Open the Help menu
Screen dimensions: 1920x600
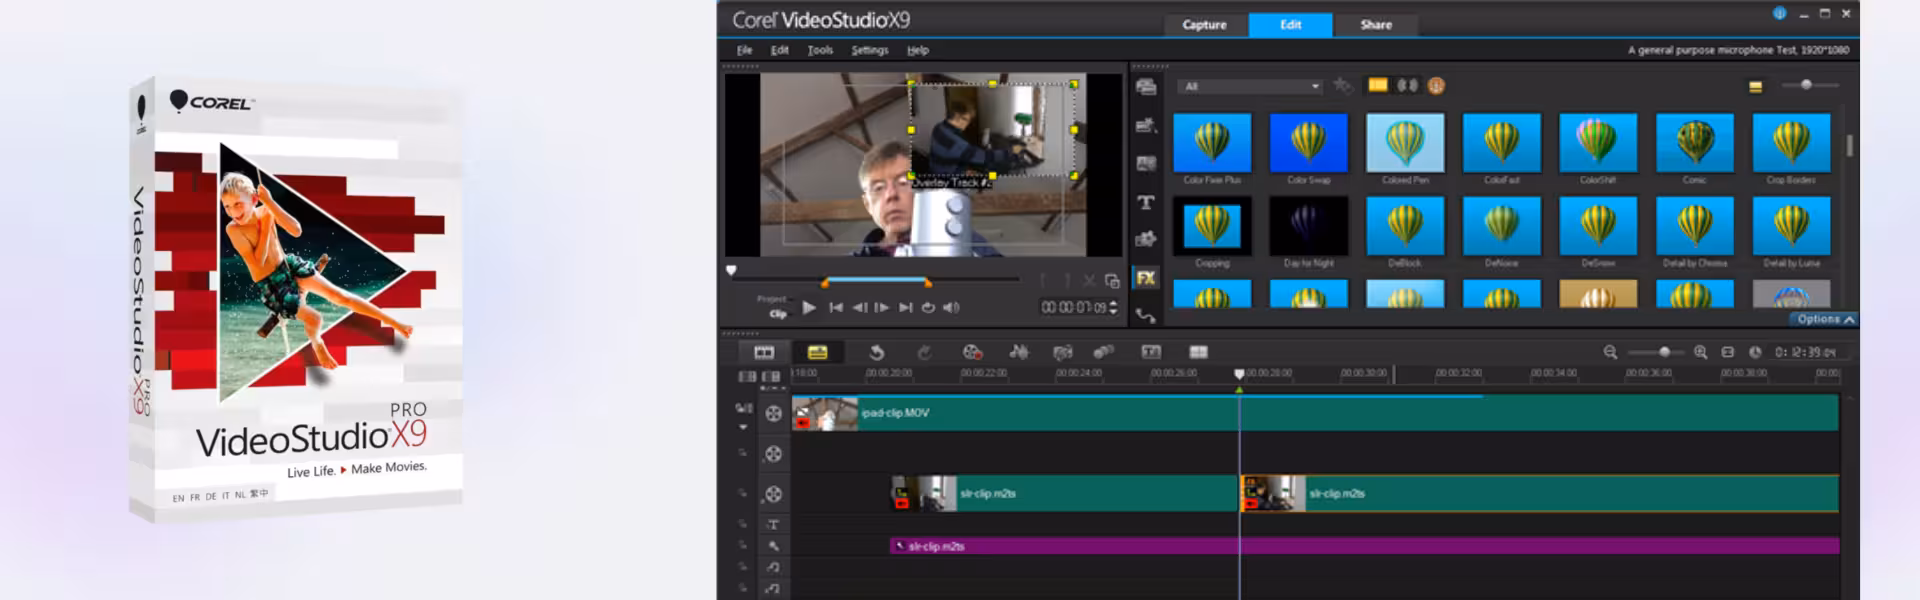(x=918, y=50)
